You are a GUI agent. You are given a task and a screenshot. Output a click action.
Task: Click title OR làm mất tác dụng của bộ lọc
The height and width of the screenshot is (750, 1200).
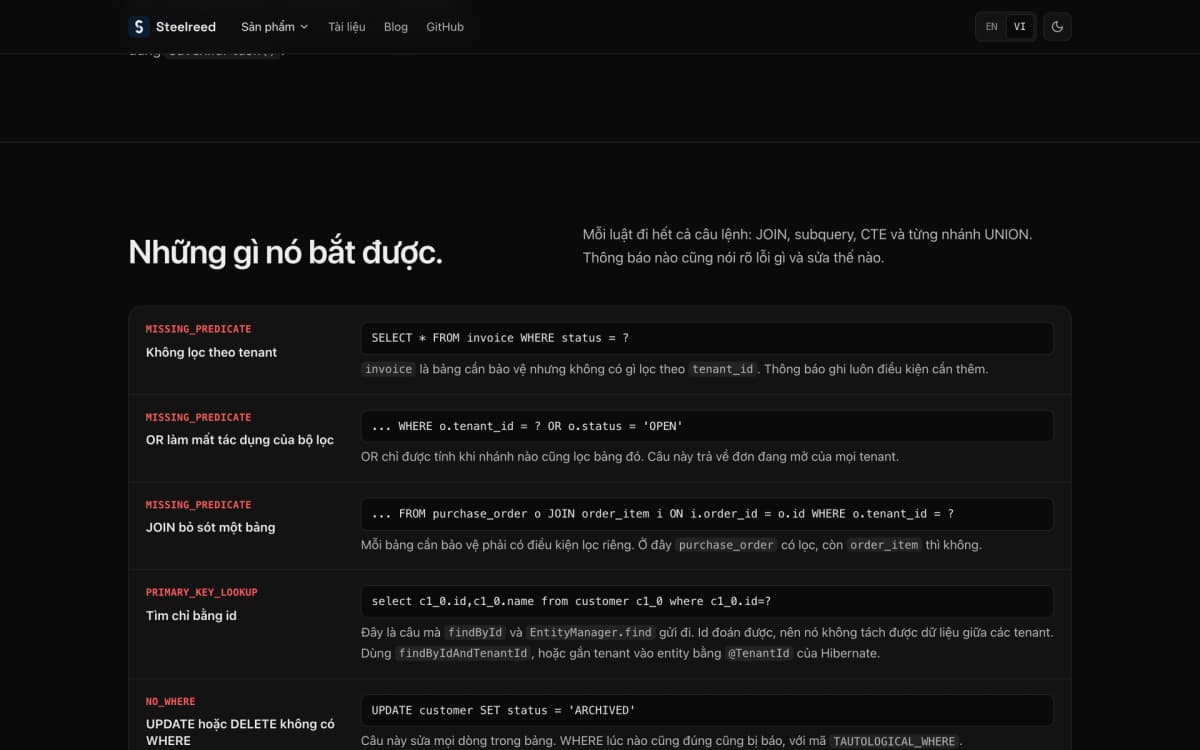(x=240, y=440)
